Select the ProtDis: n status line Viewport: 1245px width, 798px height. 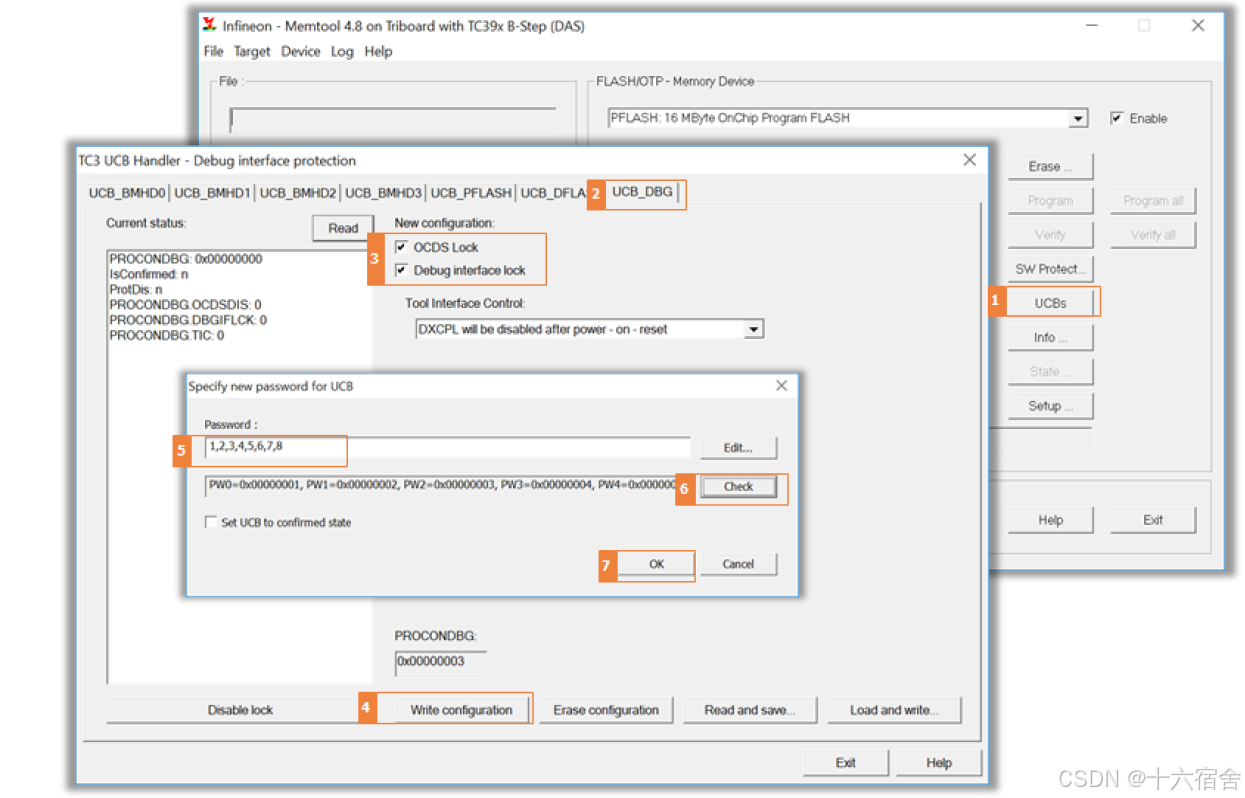coord(135,289)
